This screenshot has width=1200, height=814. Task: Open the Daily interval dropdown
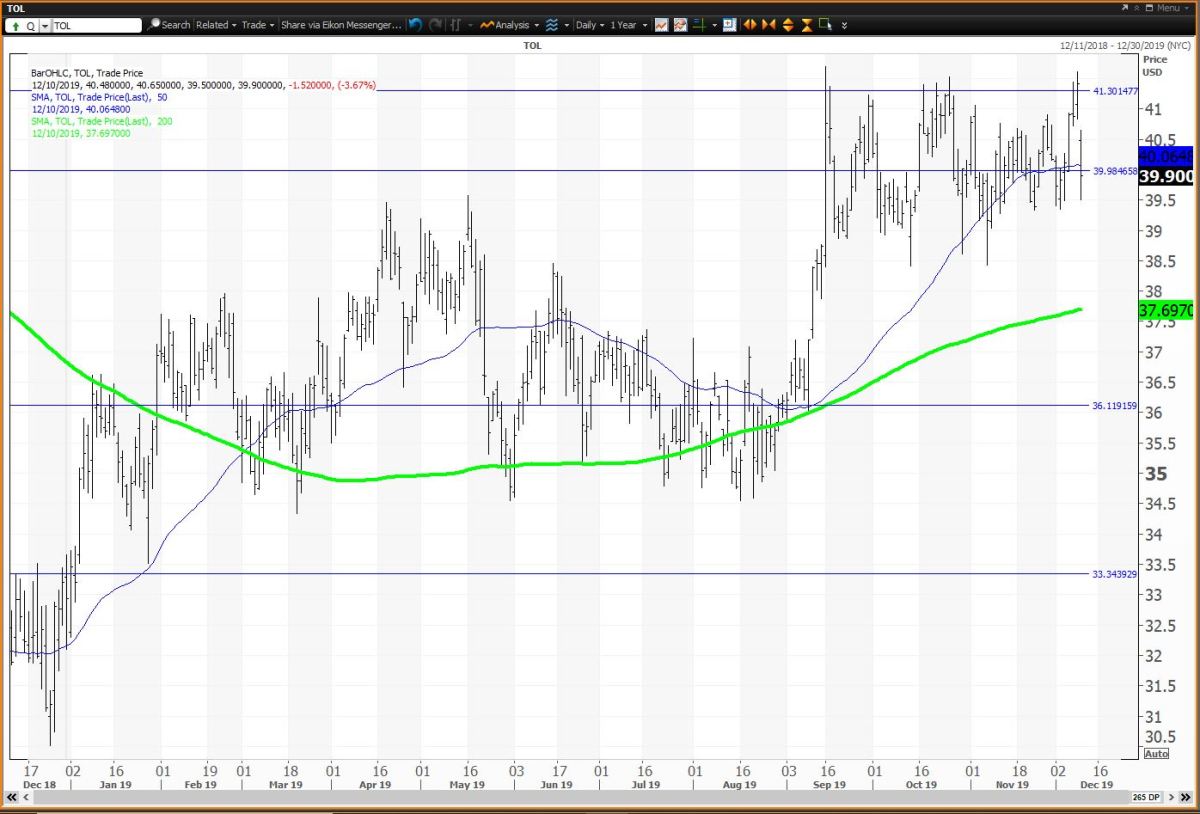coord(589,25)
